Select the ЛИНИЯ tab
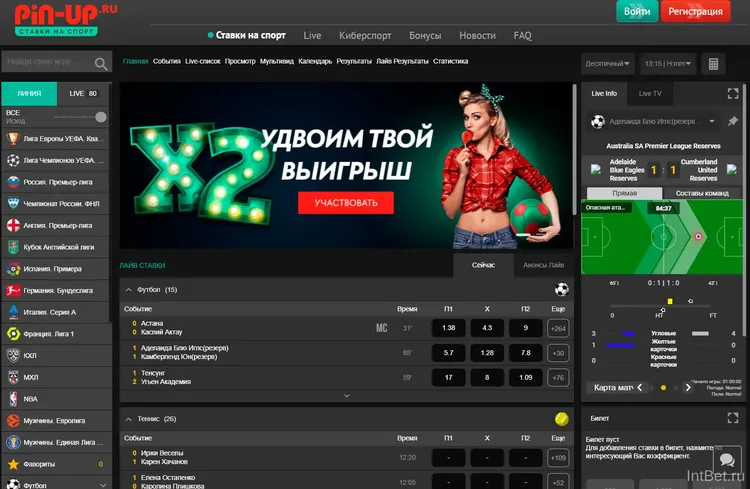 [29, 94]
